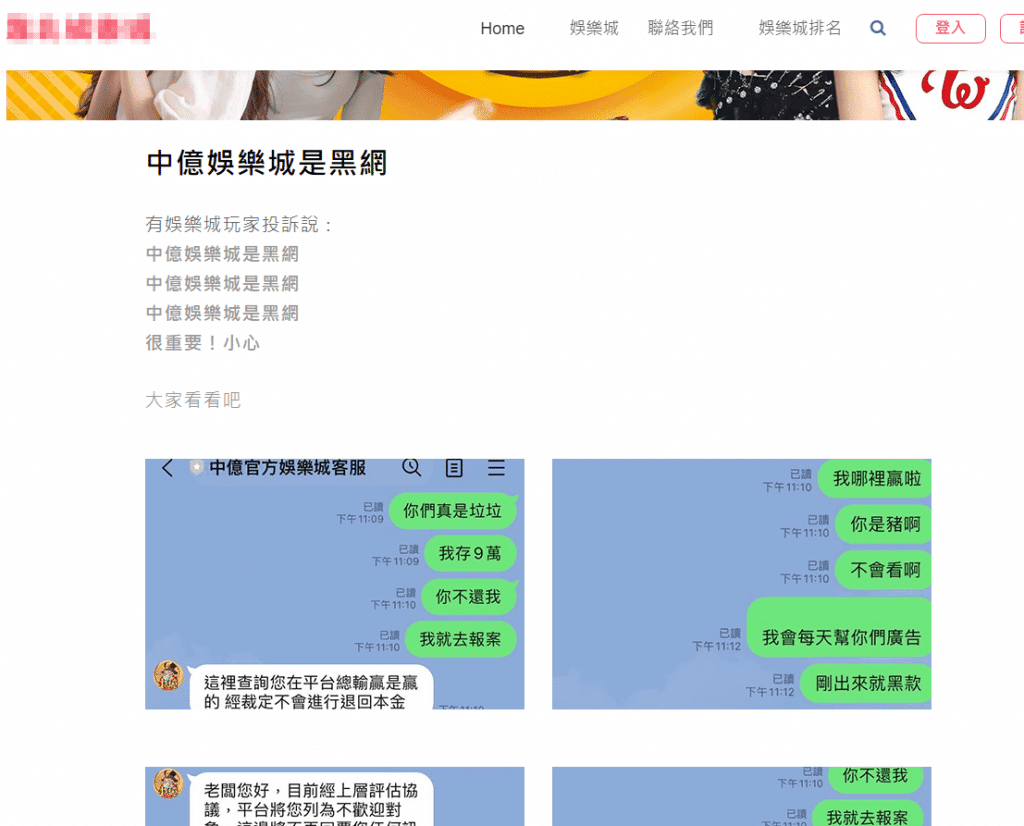Click the customer service avatar beside 這裡查詢
1024x826 pixels.
[168, 676]
